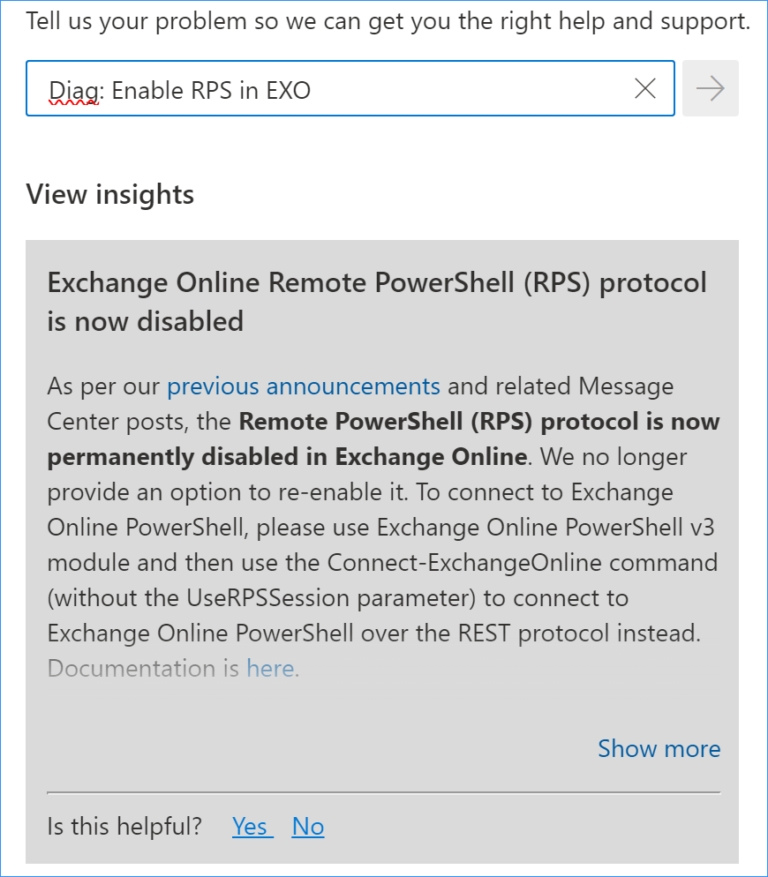Image resolution: width=768 pixels, height=877 pixels.
Task: Click inside the problem description input field
Action: (x=300, y=88)
